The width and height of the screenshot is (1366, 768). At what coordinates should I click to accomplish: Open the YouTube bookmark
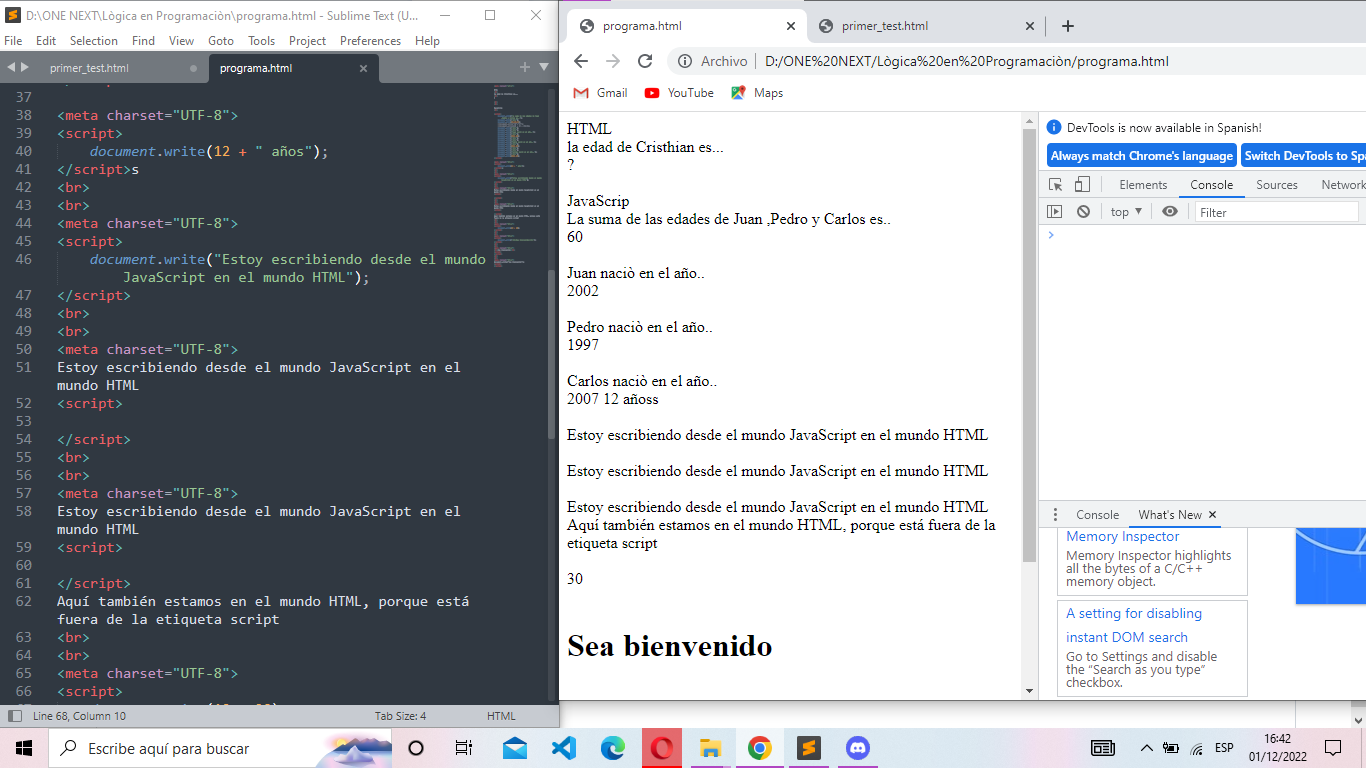[679, 93]
